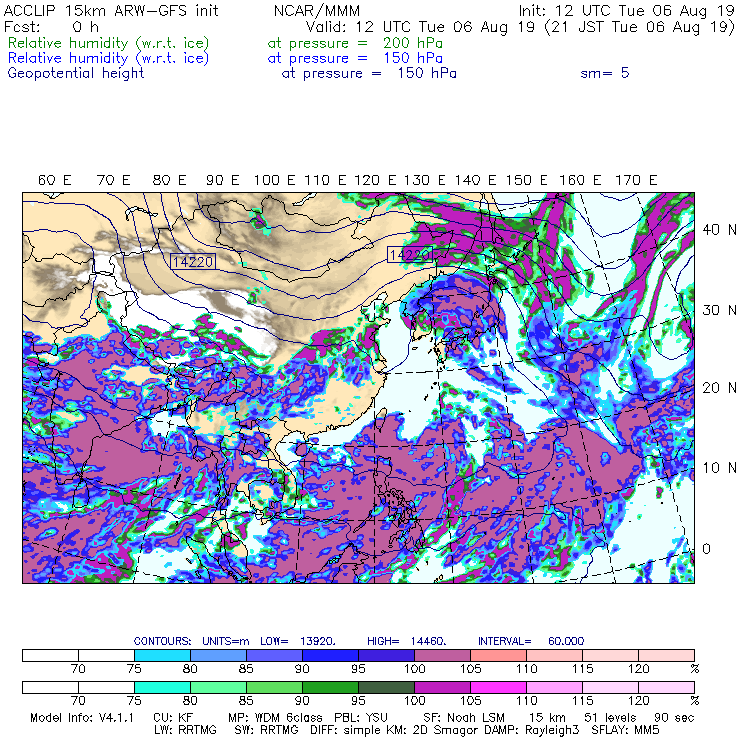Click the "85" tick label under the green colorbar
This screenshot has width=740, height=740.
[246, 701]
